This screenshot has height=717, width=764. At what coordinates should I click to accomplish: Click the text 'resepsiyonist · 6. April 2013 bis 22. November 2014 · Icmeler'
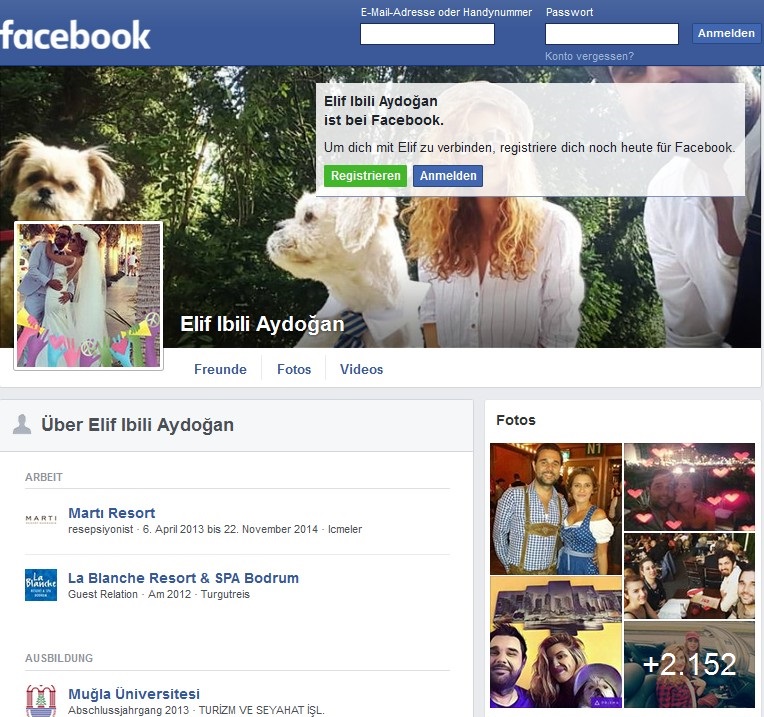[x=215, y=529]
